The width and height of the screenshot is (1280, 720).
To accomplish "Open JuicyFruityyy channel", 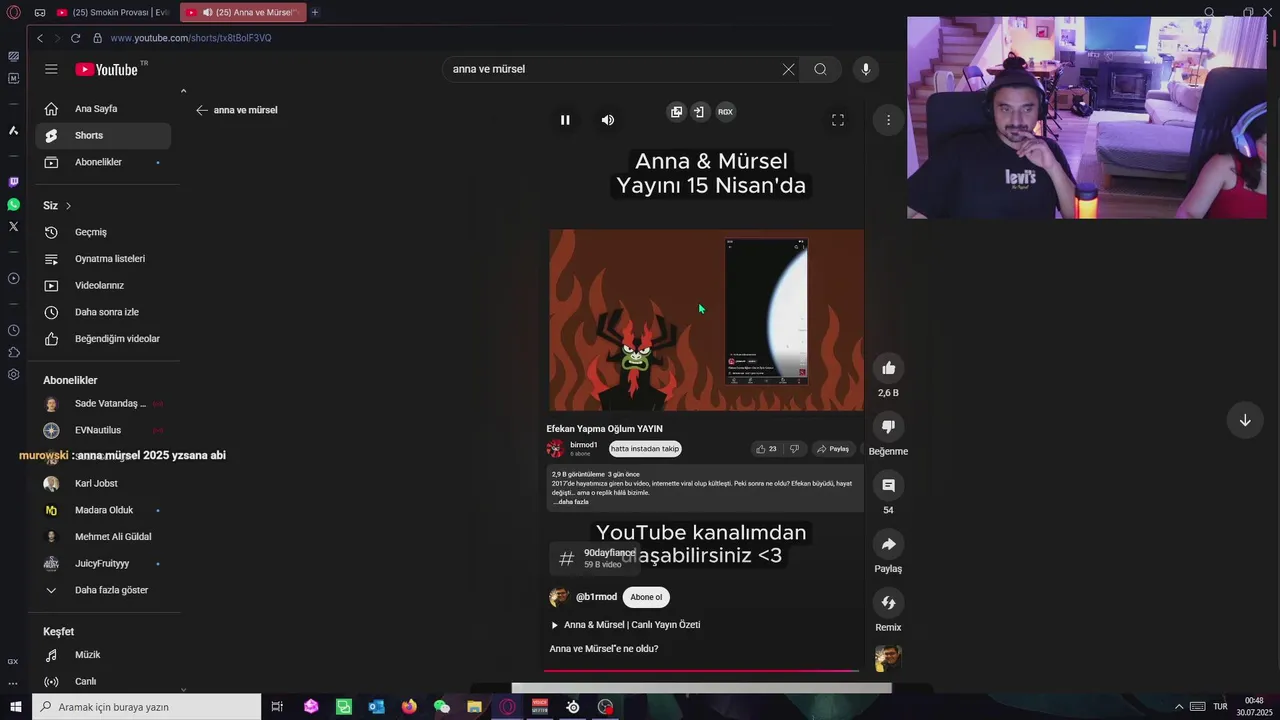I will click(103, 564).
